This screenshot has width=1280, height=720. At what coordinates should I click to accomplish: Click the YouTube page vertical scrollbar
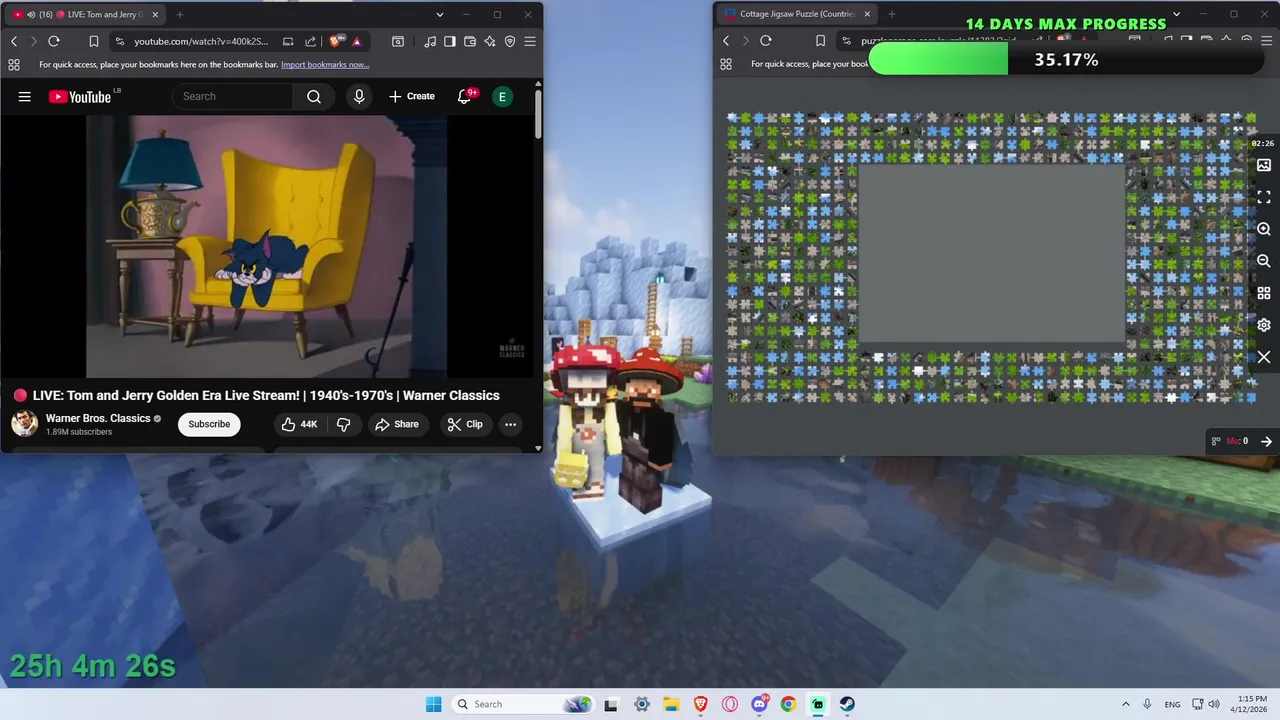click(538, 115)
